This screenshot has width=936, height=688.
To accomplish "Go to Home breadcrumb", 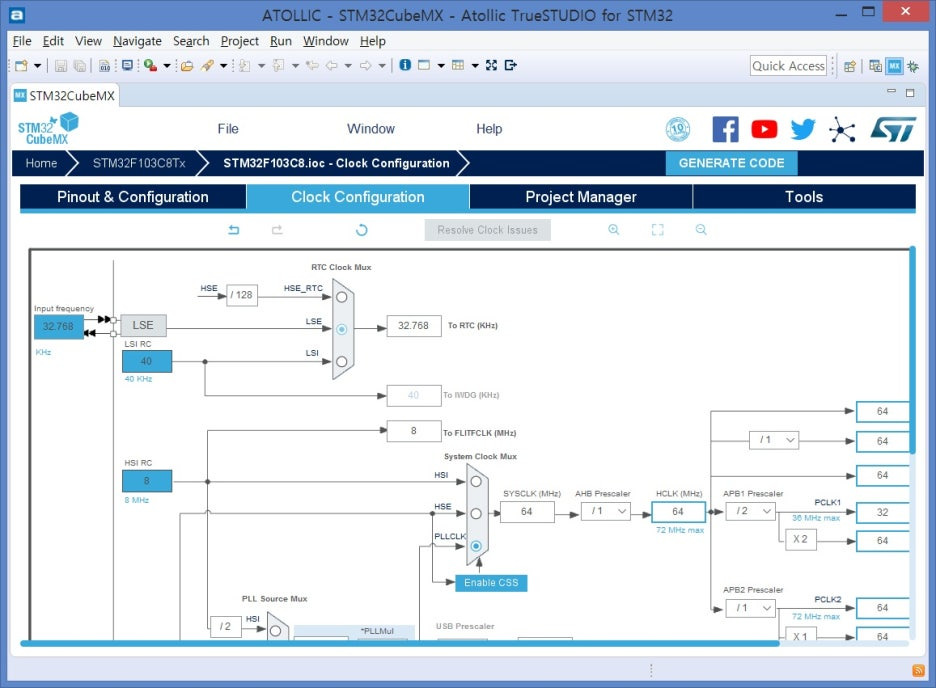I will coord(41,163).
